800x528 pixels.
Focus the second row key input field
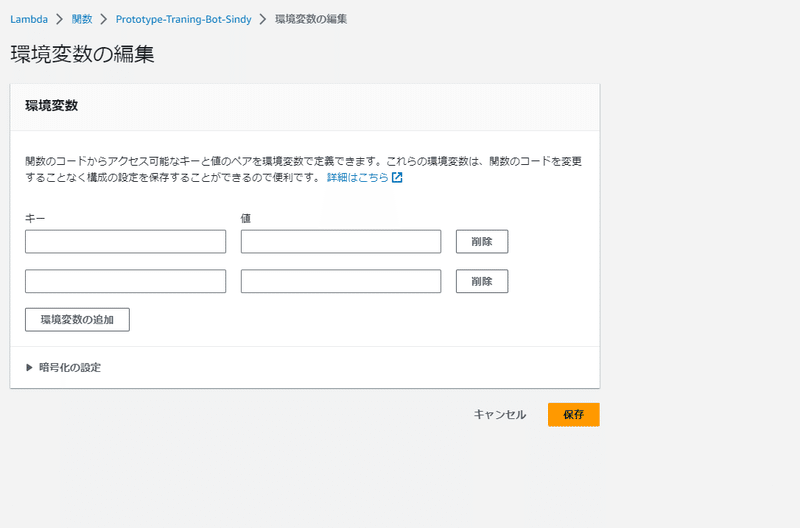[x=126, y=281]
